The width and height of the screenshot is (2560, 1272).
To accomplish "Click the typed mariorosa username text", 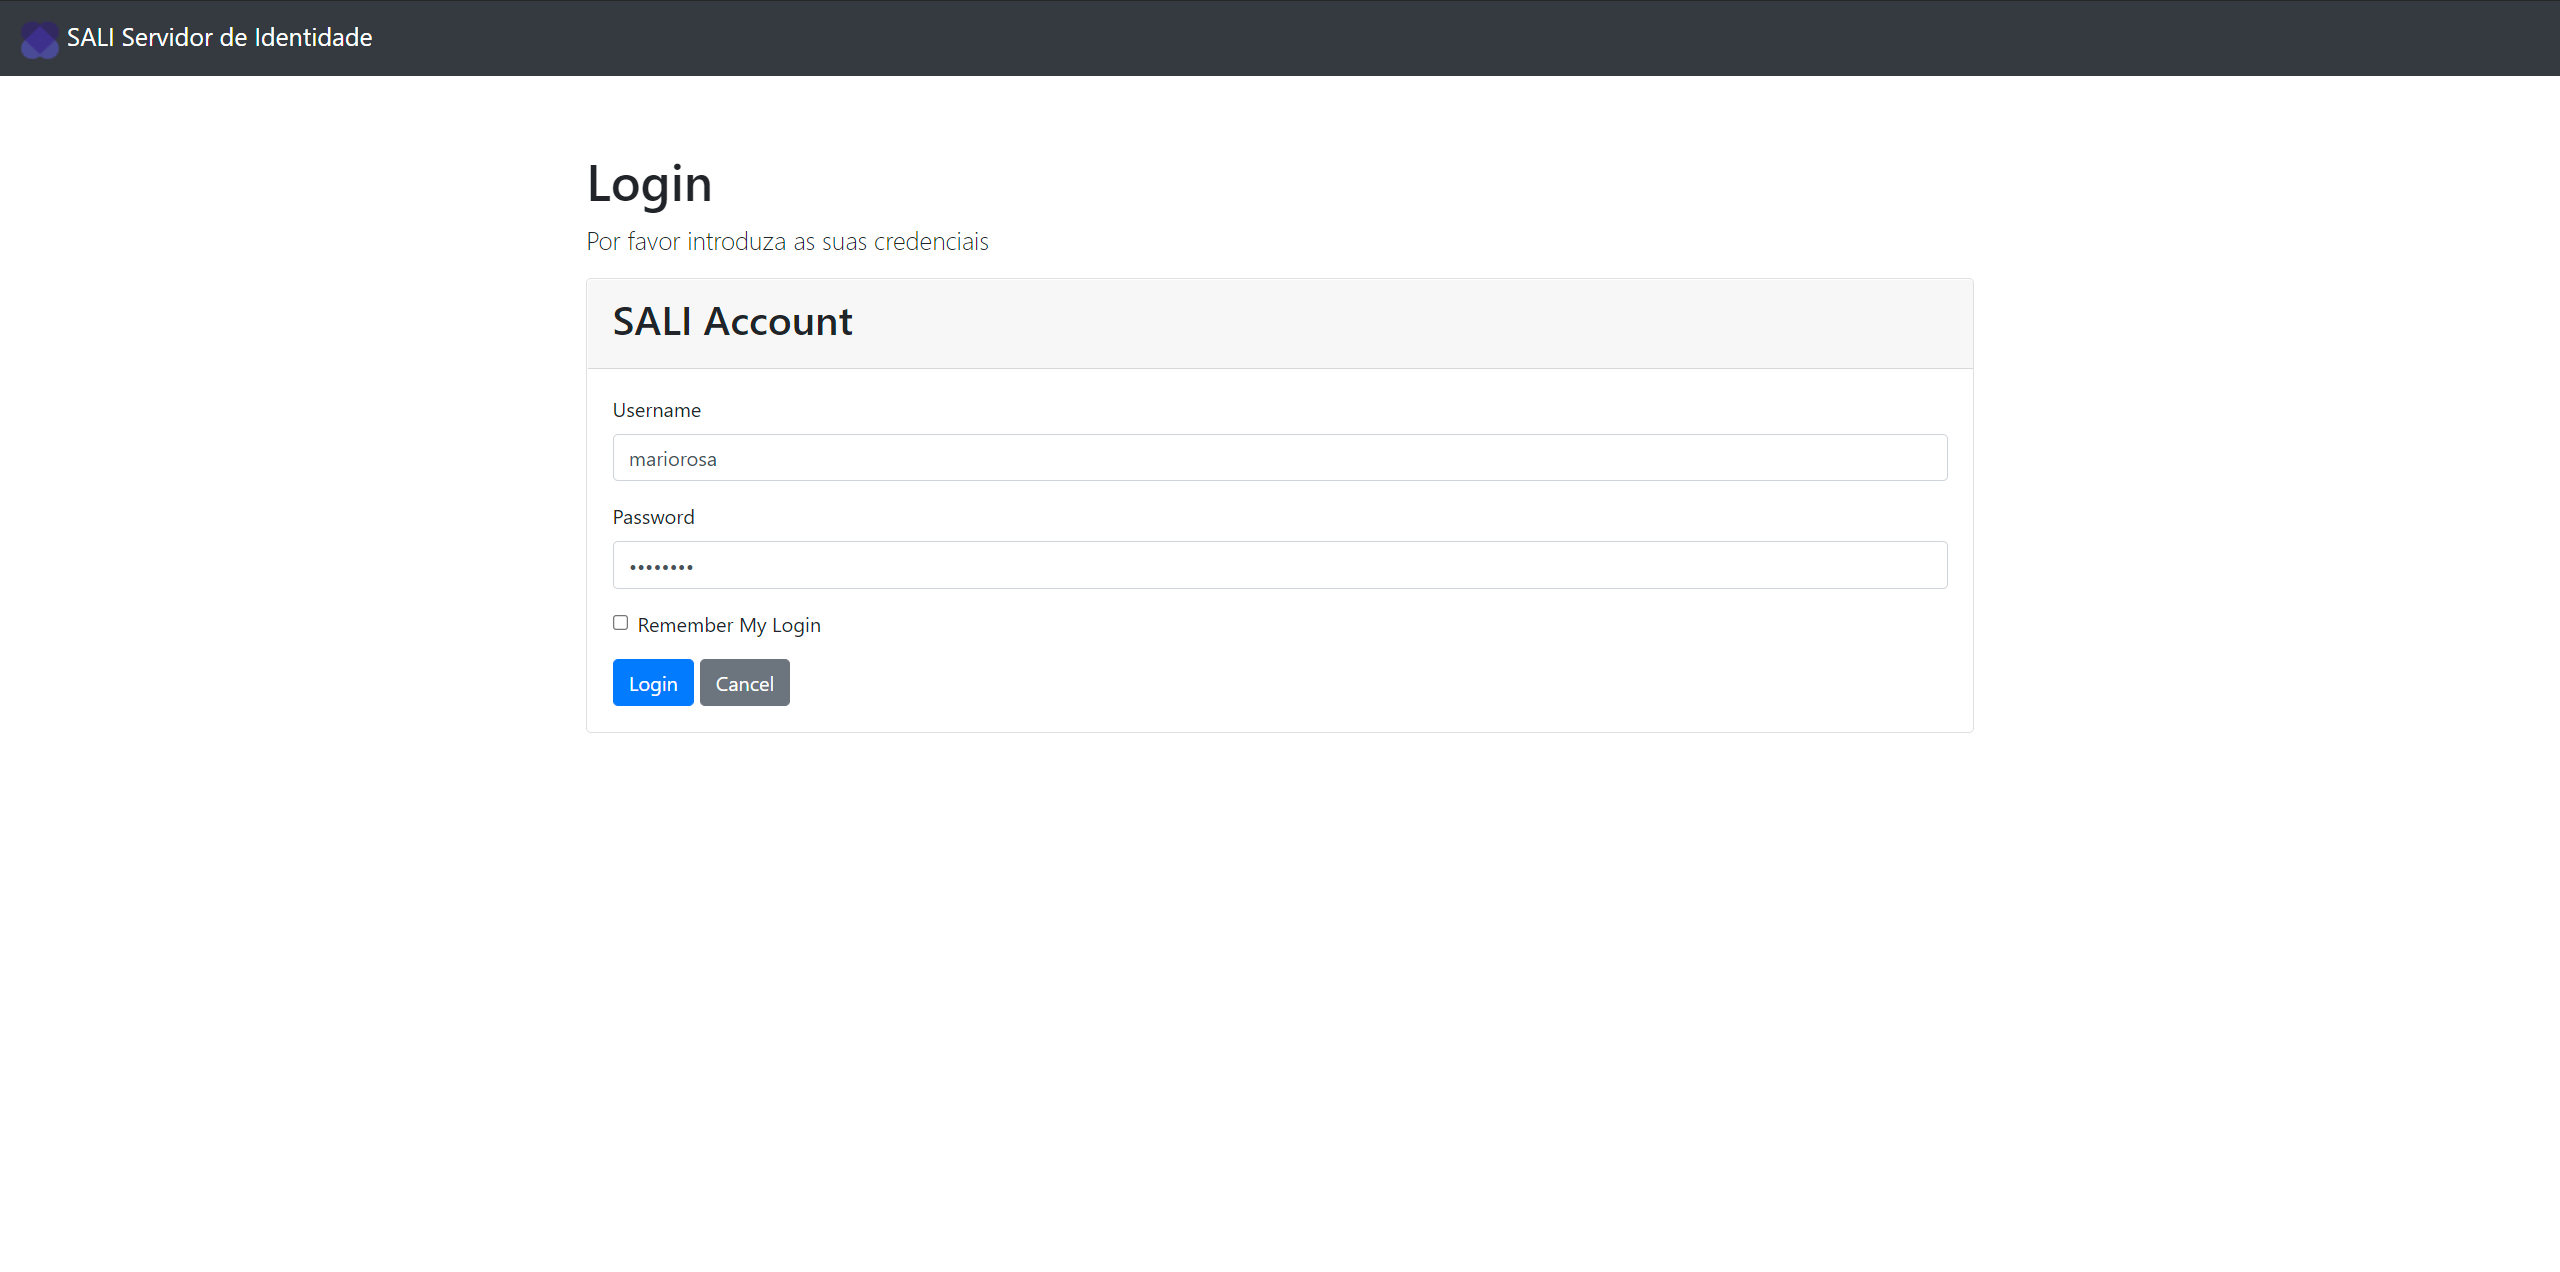I will click(672, 459).
